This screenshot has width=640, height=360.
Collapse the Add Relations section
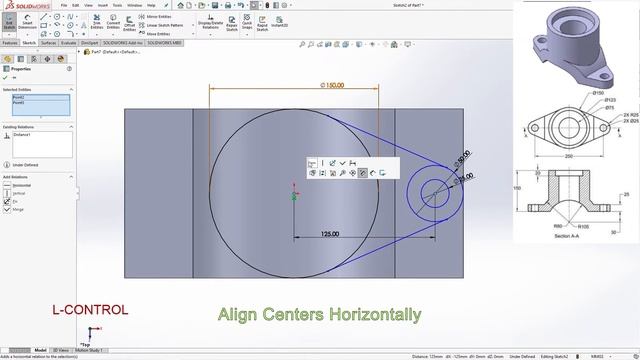pos(71,177)
